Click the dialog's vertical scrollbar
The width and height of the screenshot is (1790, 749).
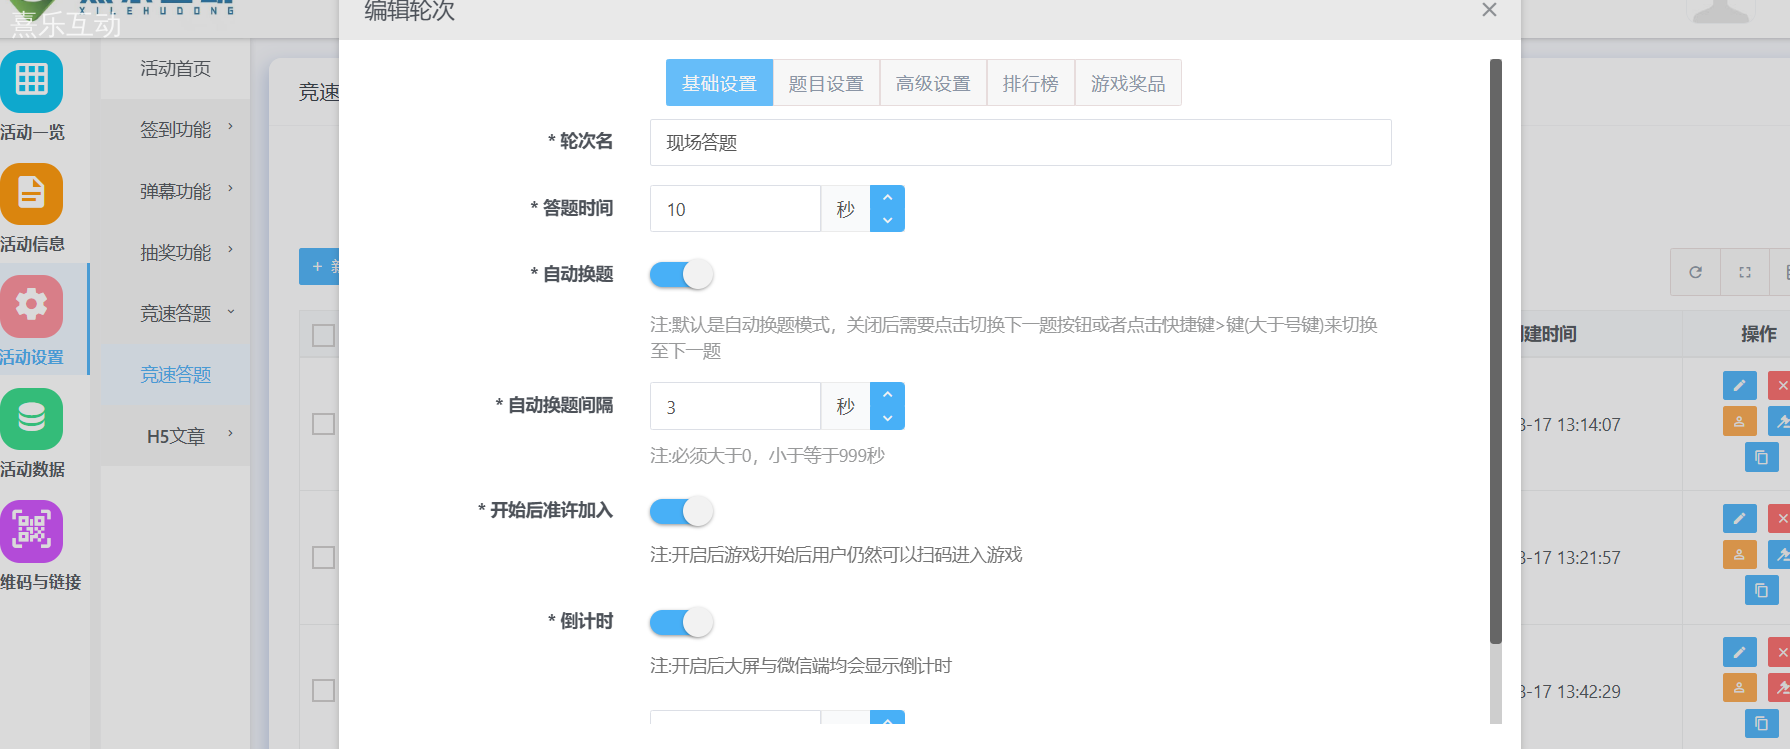click(x=1496, y=350)
